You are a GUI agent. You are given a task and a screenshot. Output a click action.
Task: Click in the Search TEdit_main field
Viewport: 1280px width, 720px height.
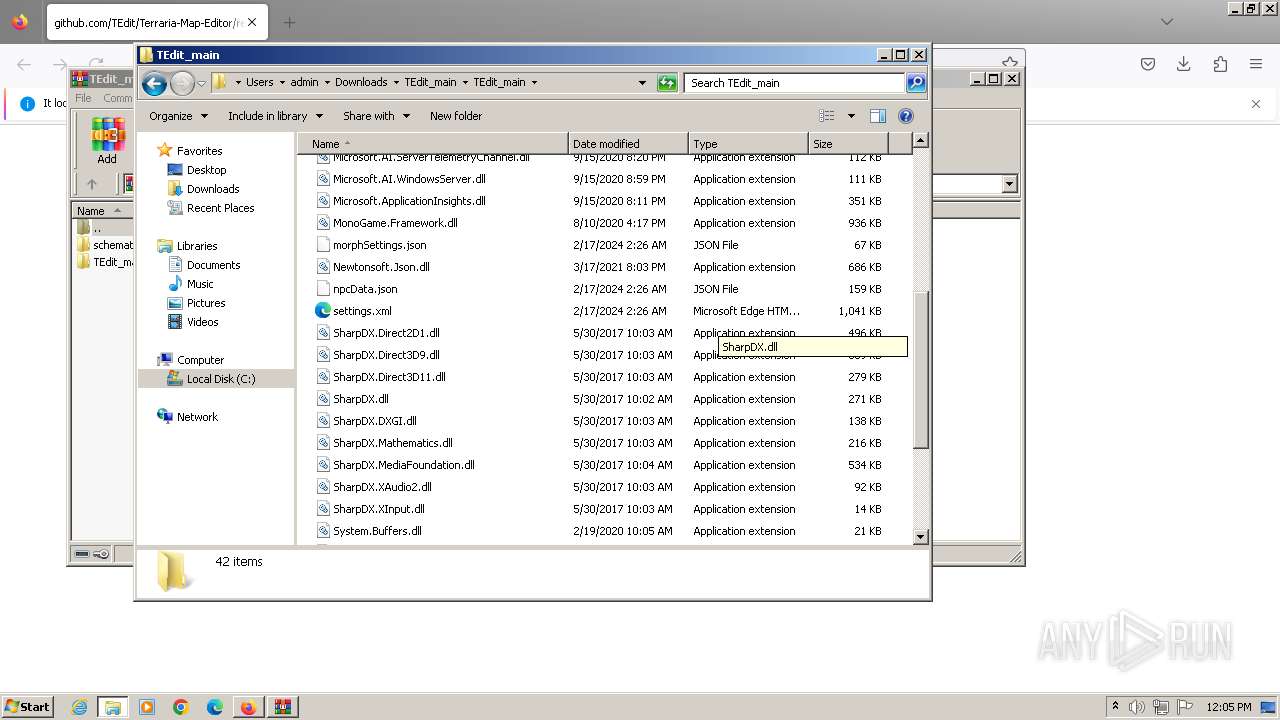pyautogui.click(x=795, y=83)
